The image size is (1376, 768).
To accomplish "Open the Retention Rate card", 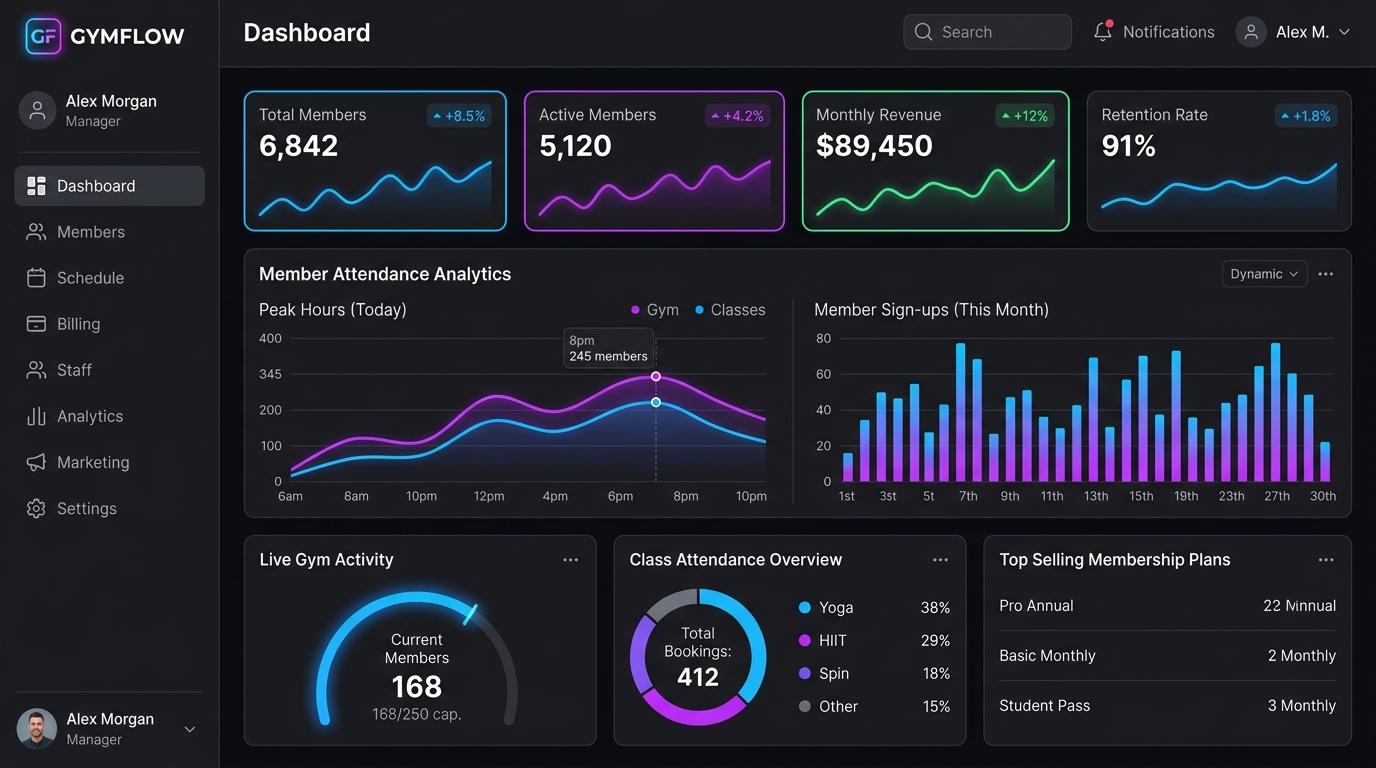I will 1219,161.
